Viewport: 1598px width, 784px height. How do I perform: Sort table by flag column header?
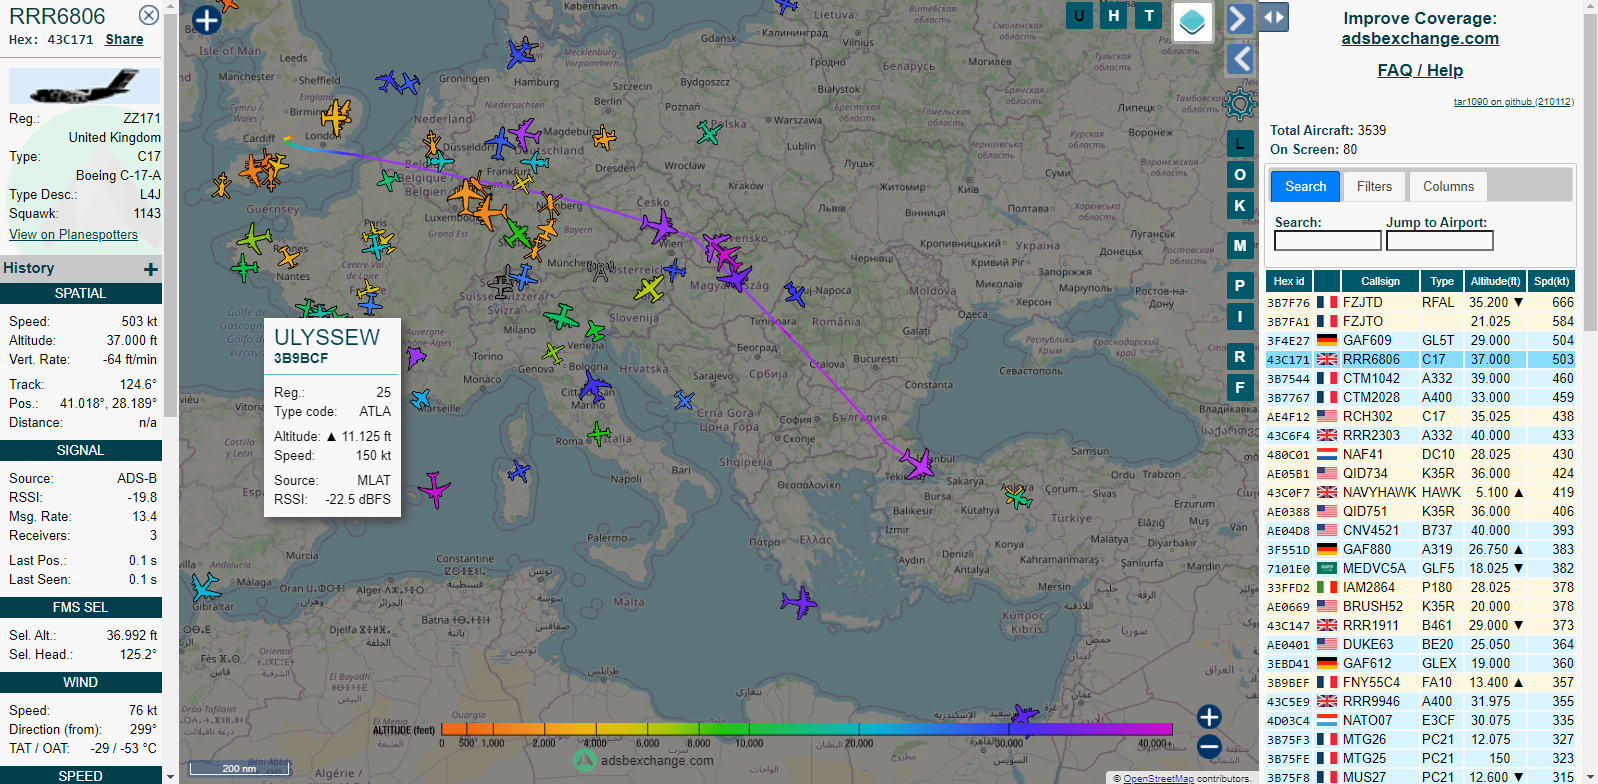(x=1327, y=281)
